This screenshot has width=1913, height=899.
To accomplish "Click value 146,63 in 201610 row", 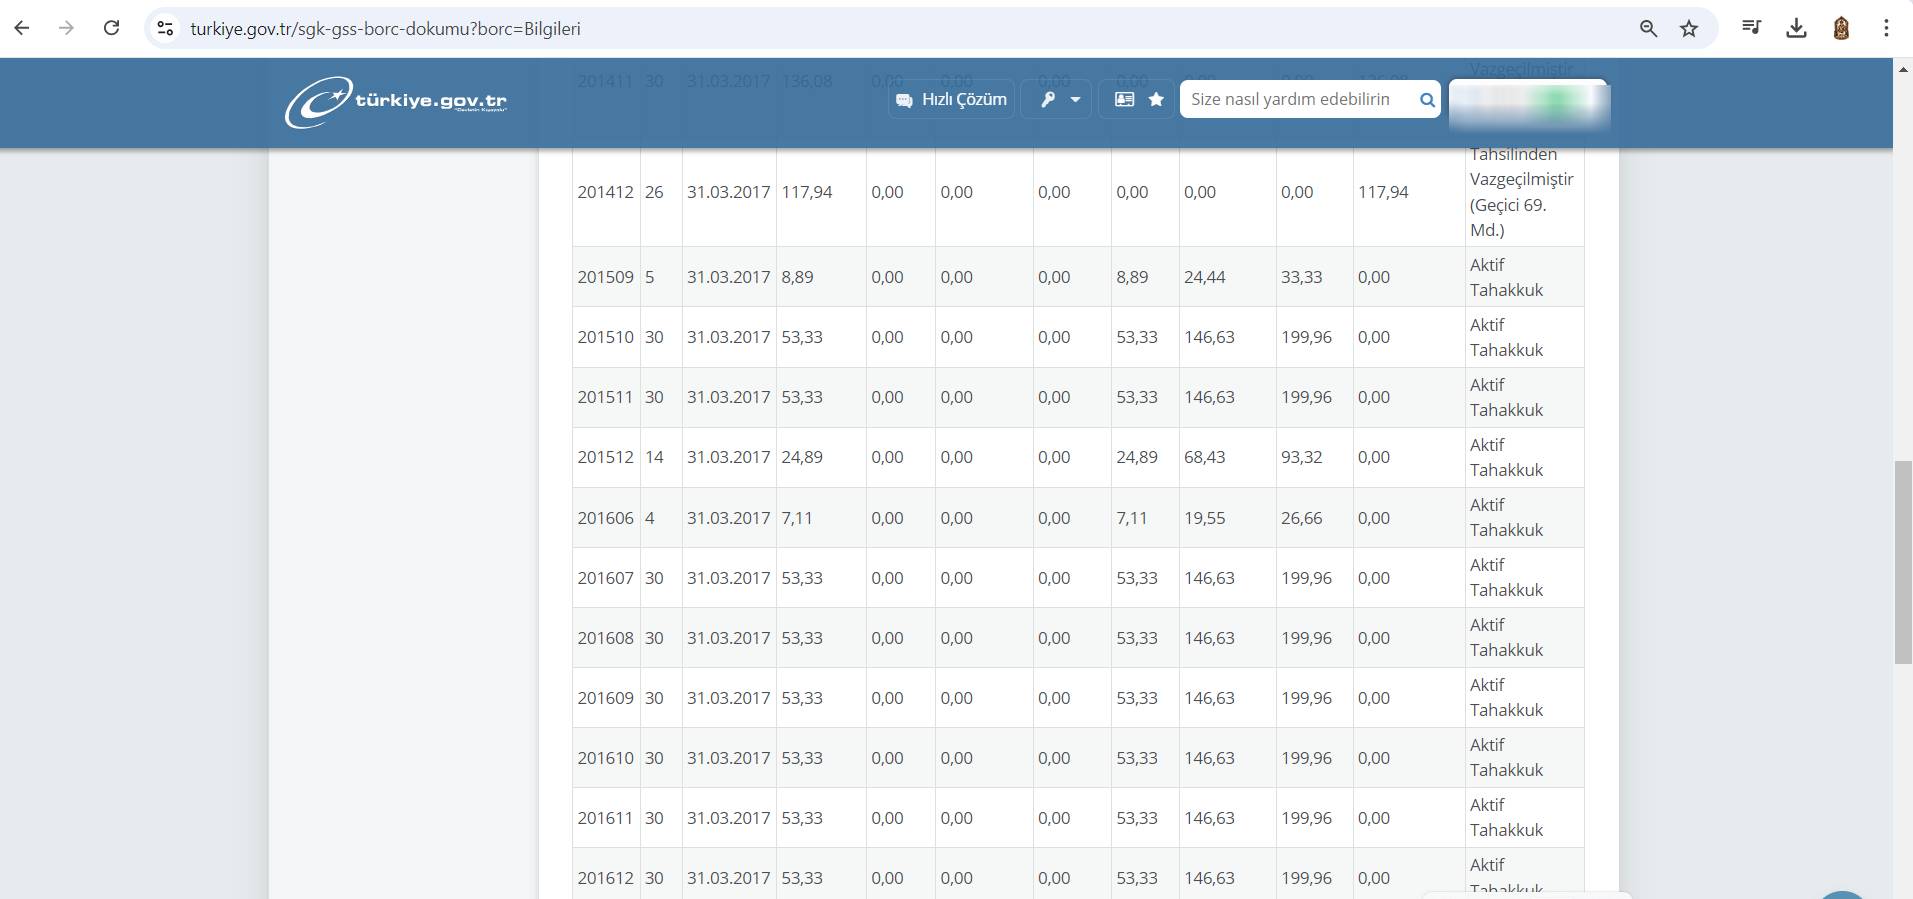I will point(1209,758).
